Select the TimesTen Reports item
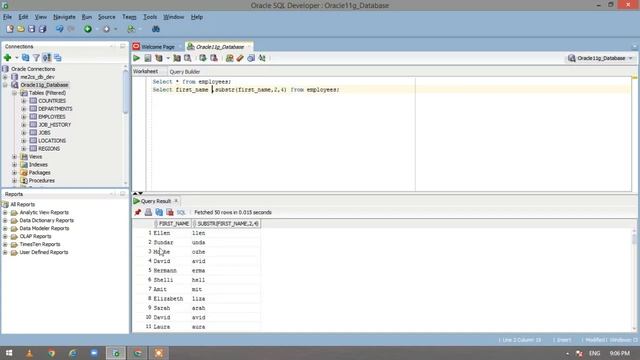Screen dimensions: 640x360 click(40, 244)
